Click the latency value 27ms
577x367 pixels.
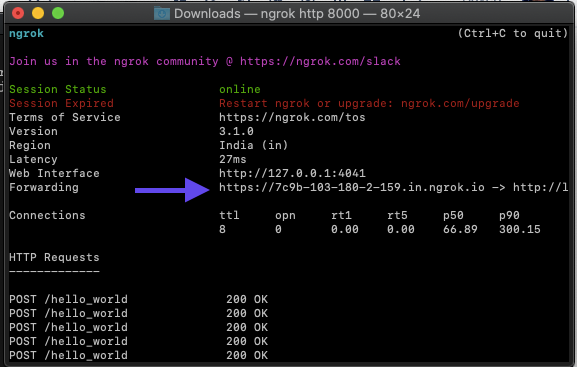pos(233,159)
